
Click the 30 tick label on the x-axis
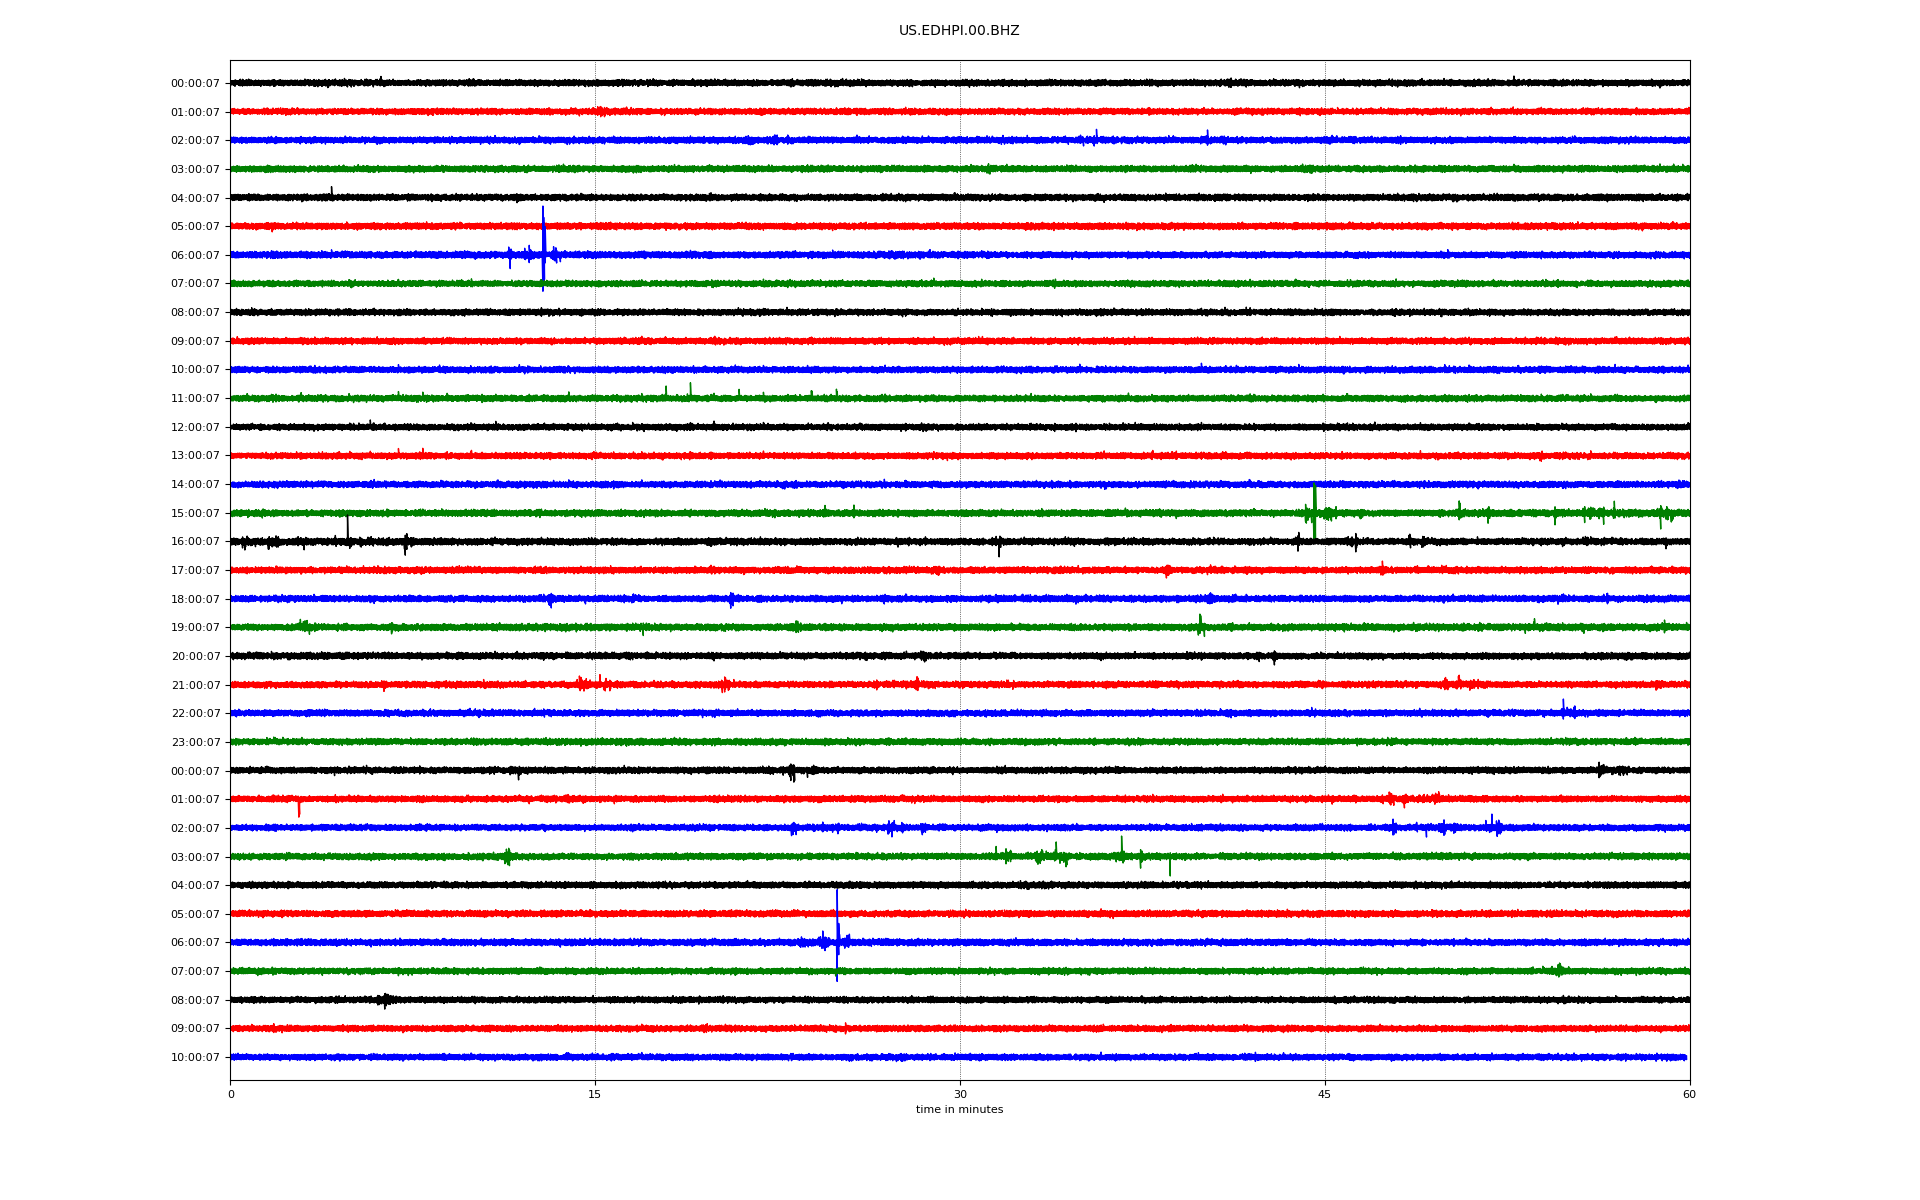tap(960, 1094)
